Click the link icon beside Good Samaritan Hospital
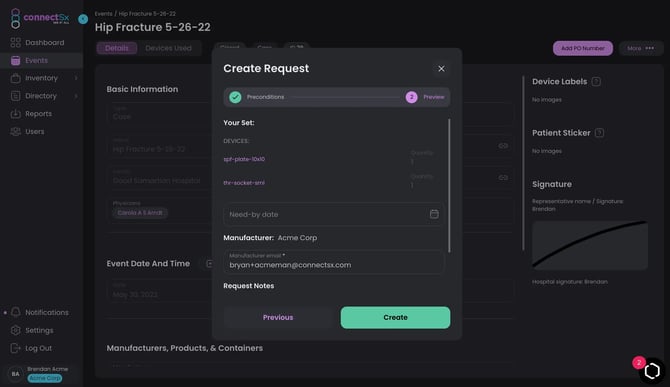The image size is (670, 387). tap(503, 177)
